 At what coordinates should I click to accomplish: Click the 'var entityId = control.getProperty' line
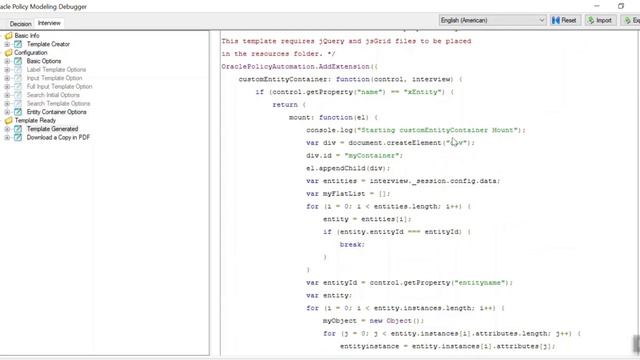coord(409,283)
